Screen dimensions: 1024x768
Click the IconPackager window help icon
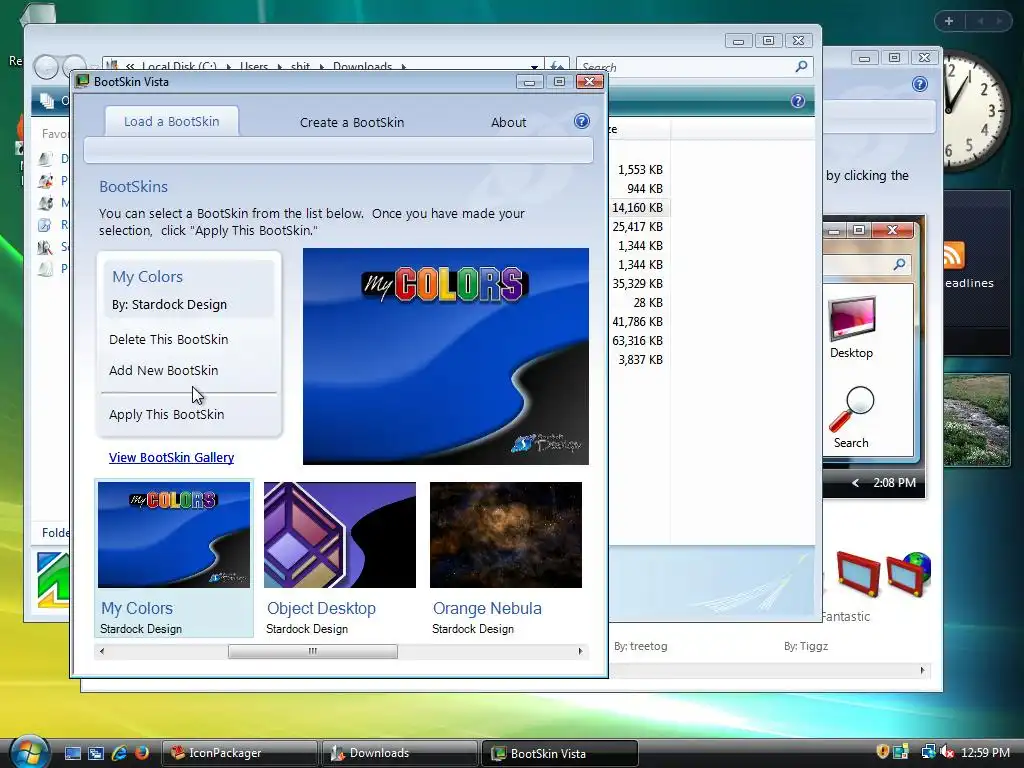tap(920, 84)
